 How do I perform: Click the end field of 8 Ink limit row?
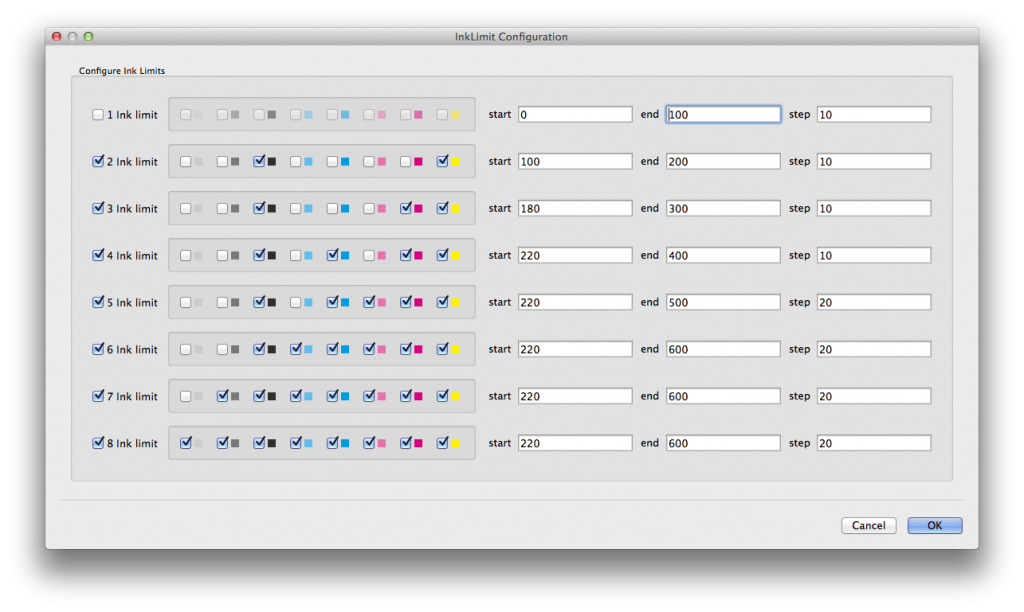pyautogui.click(x=723, y=442)
